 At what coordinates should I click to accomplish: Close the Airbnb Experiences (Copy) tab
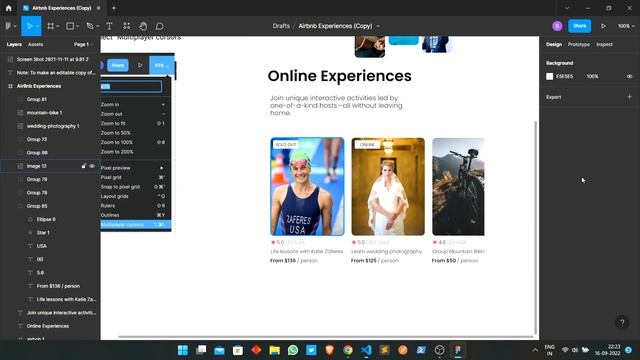pyautogui.click(x=98, y=8)
